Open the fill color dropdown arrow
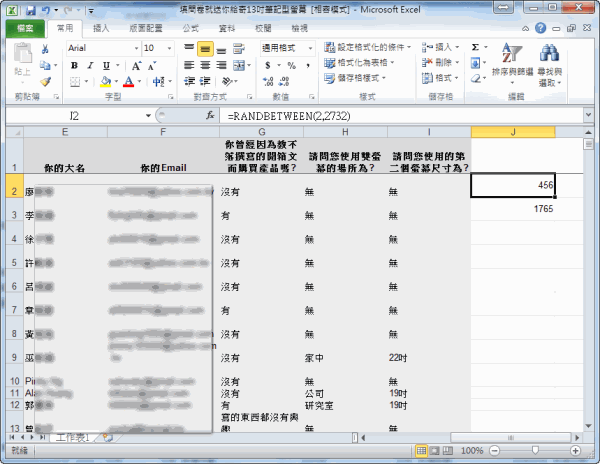 pyautogui.click(x=116, y=81)
